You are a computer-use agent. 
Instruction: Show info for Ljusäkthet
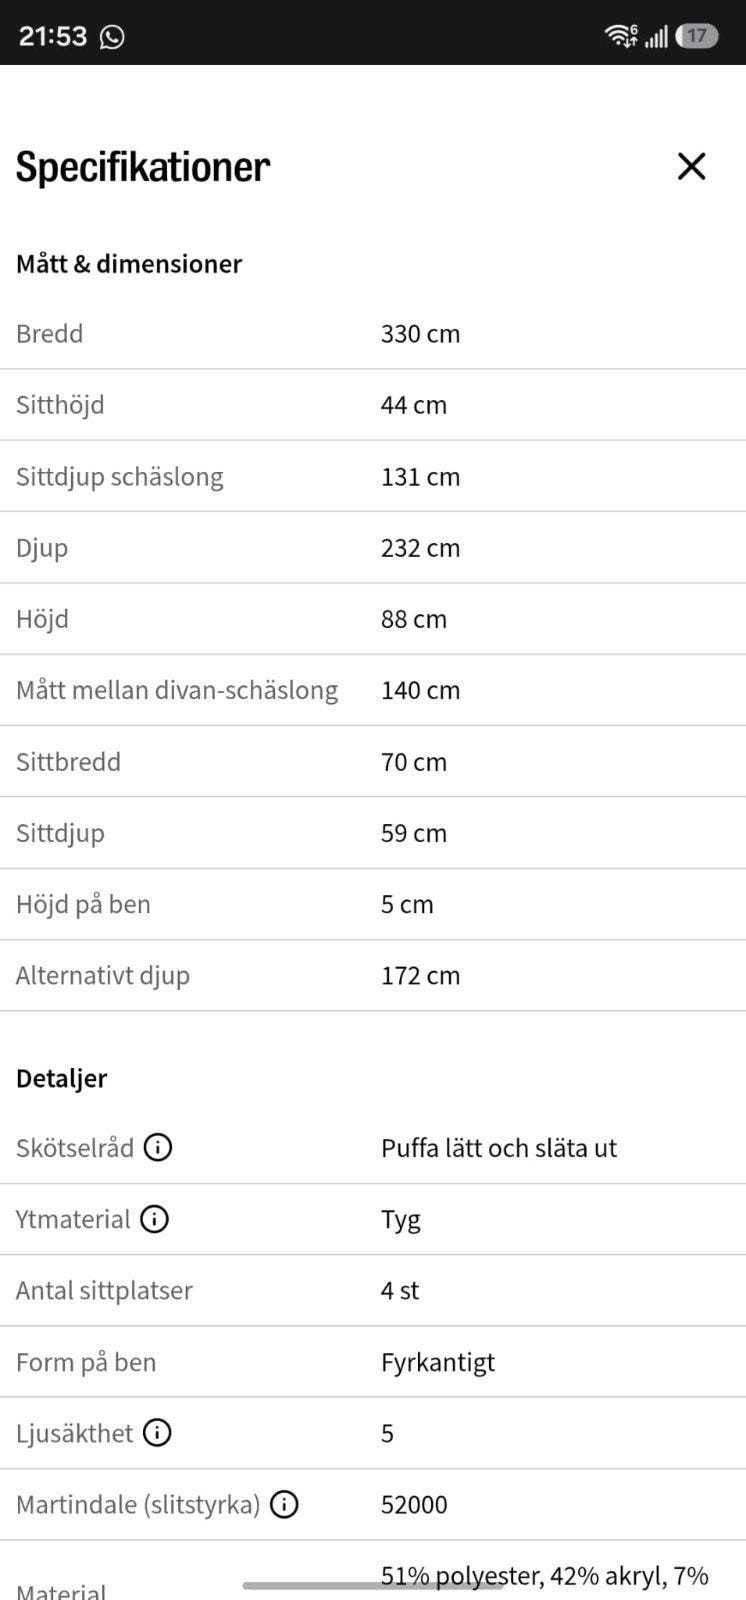point(157,1433)
